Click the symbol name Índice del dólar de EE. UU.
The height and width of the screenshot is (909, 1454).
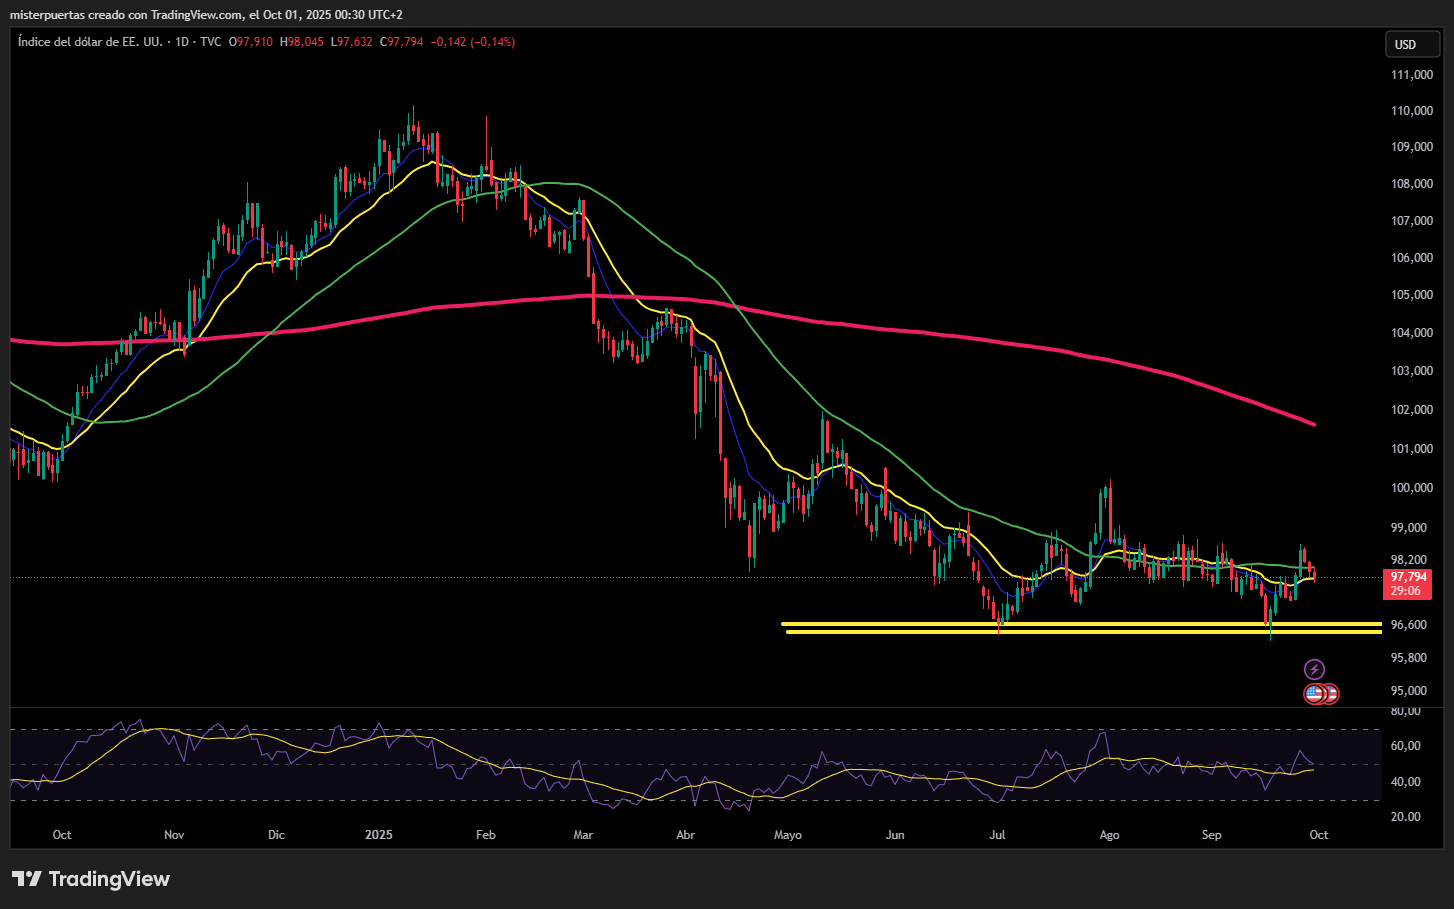[x=90, y=42]
